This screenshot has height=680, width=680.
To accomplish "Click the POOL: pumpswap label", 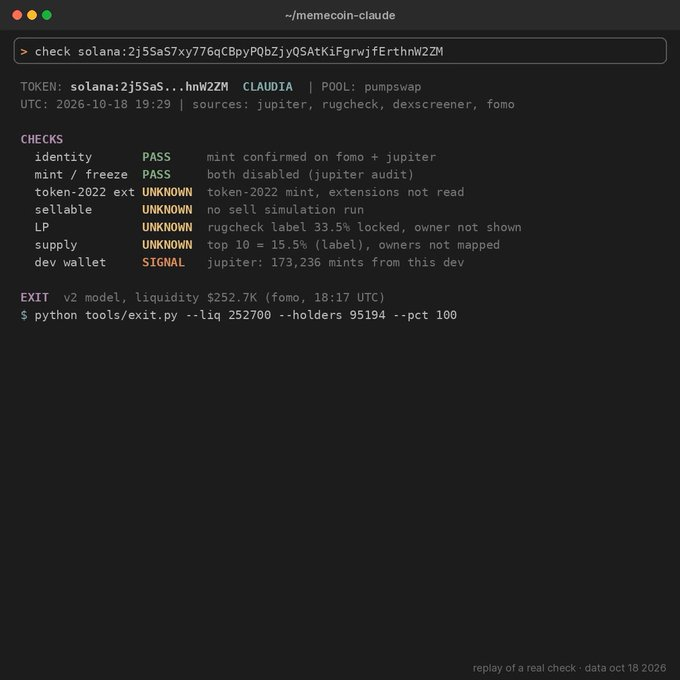I will (x=371, y=87).
